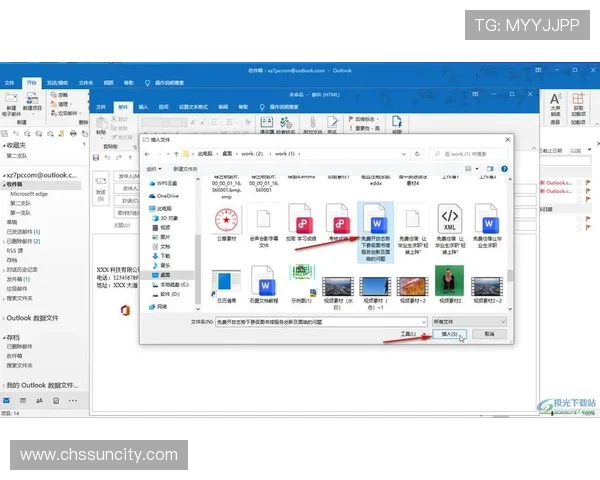Select WPS云盘 in the navigation pane

(x=167, y=184)
